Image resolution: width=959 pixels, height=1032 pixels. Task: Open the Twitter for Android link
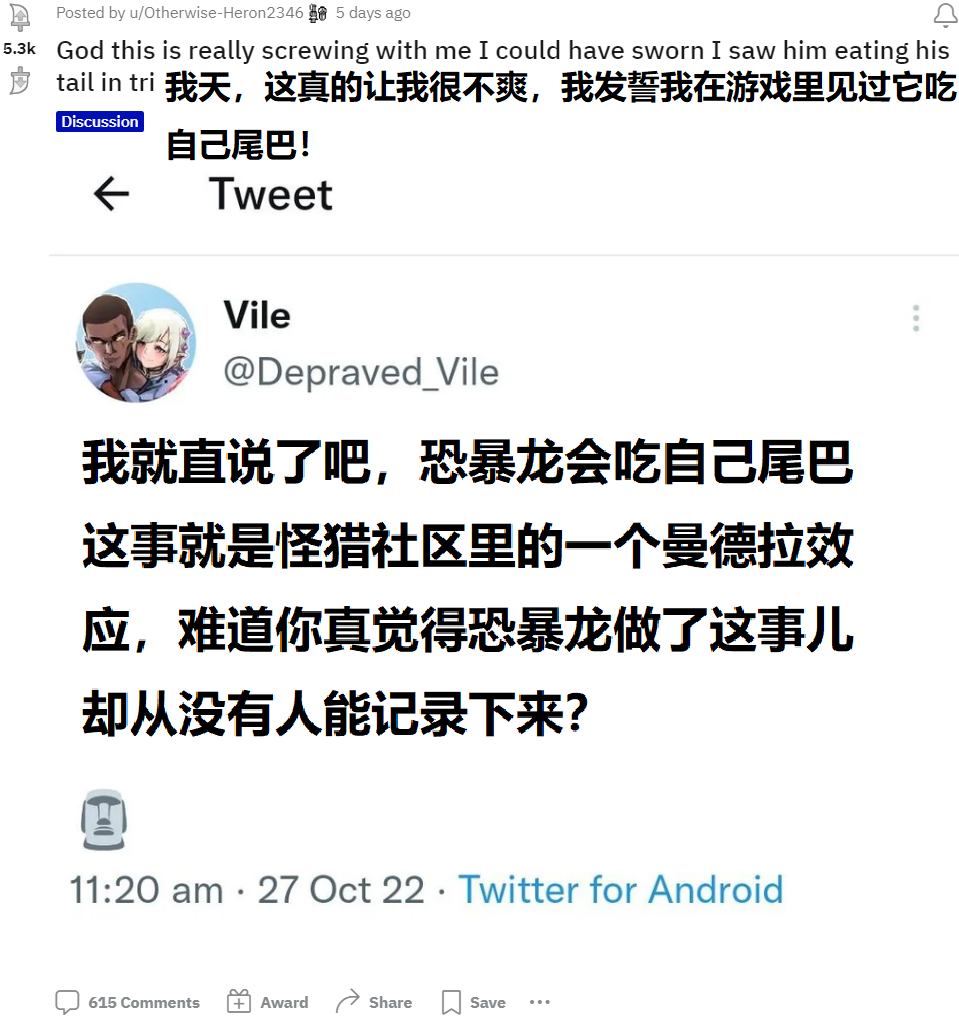(x=621, y=890)
